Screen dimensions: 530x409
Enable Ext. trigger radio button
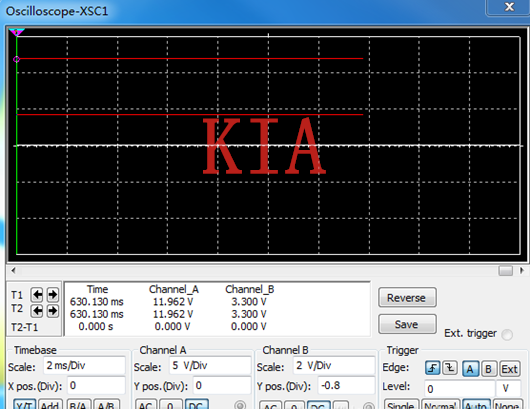click(x=507, y=335)
